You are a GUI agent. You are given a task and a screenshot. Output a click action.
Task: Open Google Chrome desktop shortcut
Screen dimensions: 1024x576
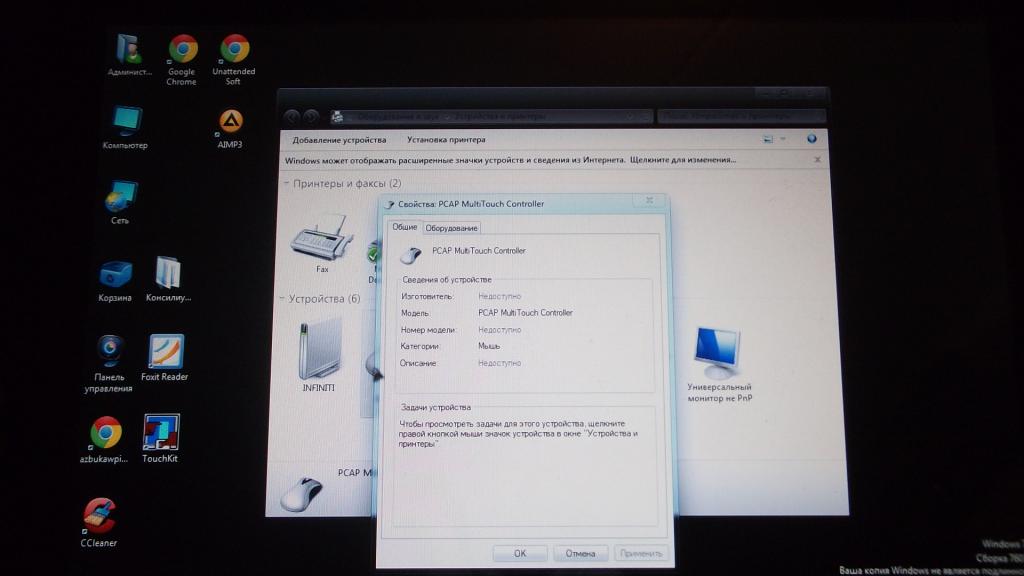click(182, 50)
